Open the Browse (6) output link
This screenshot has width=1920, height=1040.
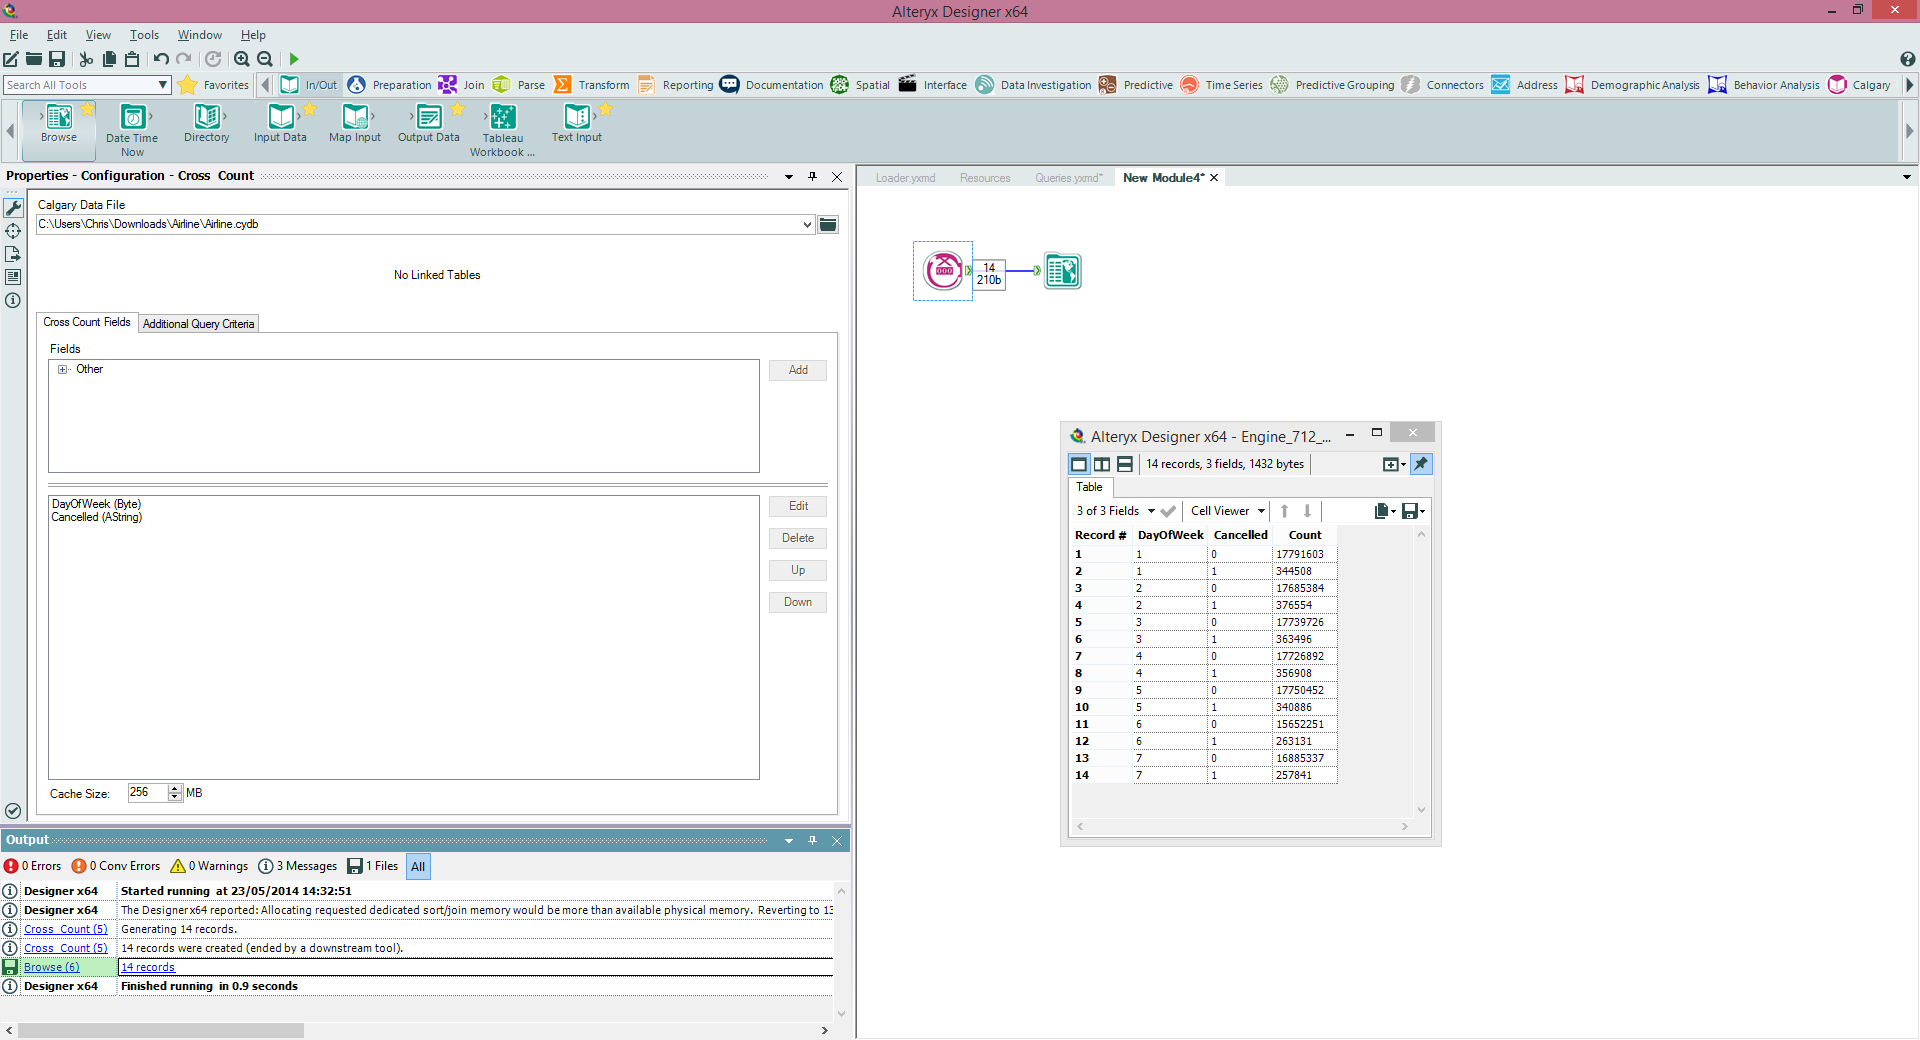tap(52, 967)
